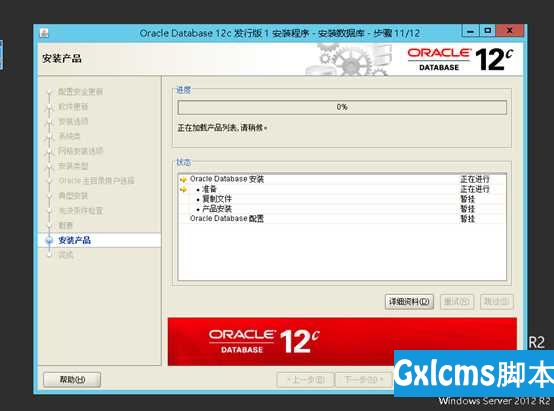
Task: Close the Oracle installer window
Action: point(509,31)
